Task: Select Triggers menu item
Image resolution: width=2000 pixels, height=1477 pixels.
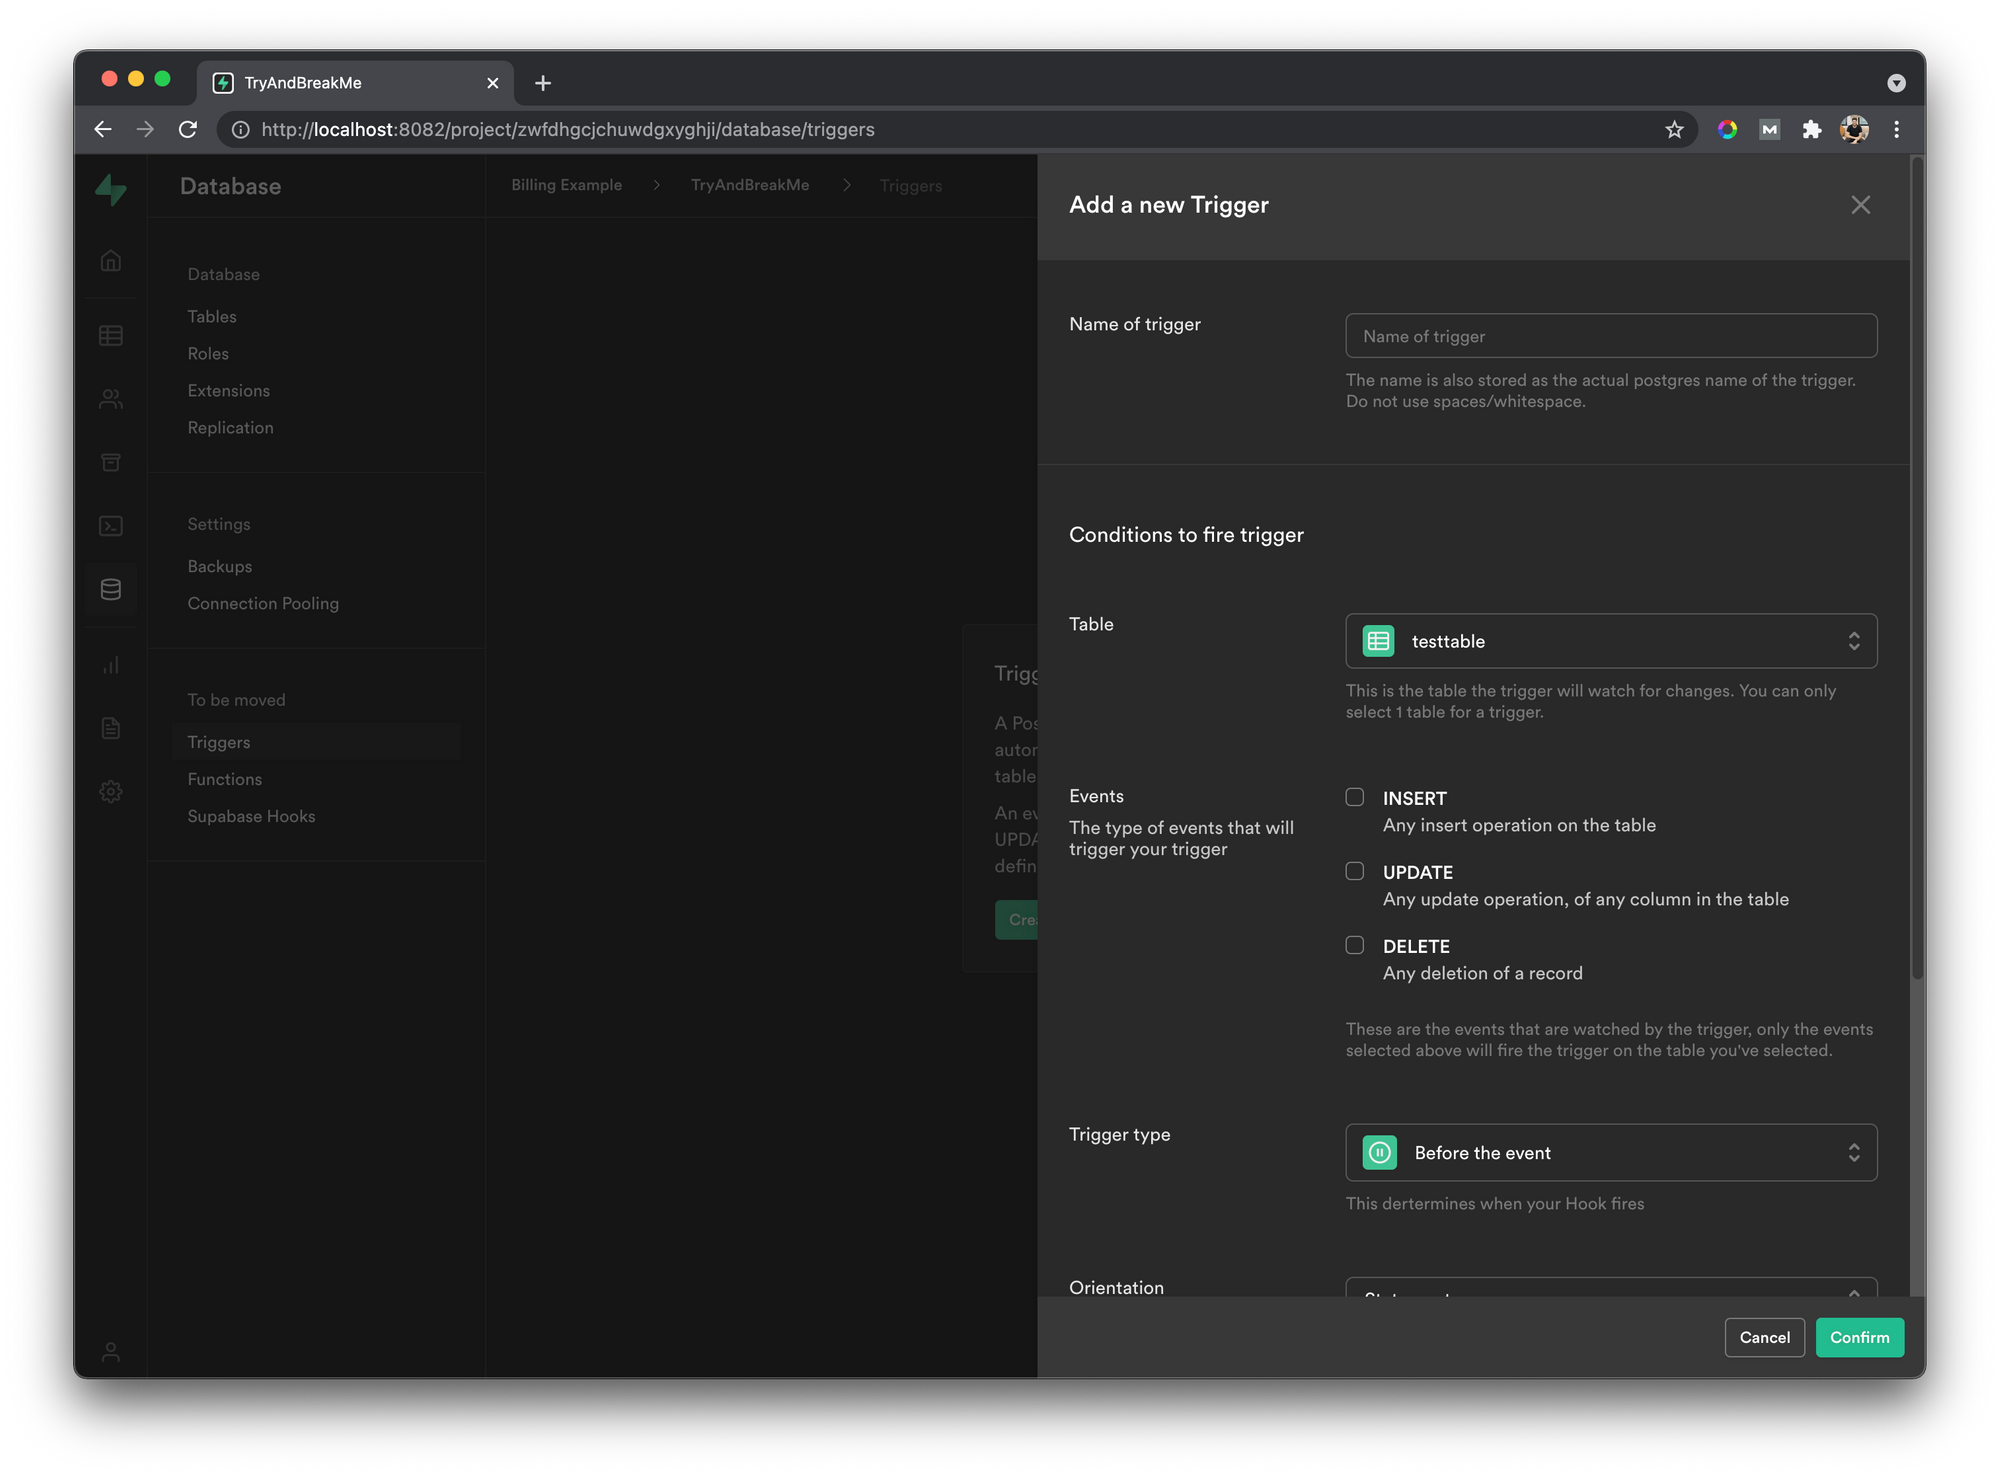Action: 316,742
